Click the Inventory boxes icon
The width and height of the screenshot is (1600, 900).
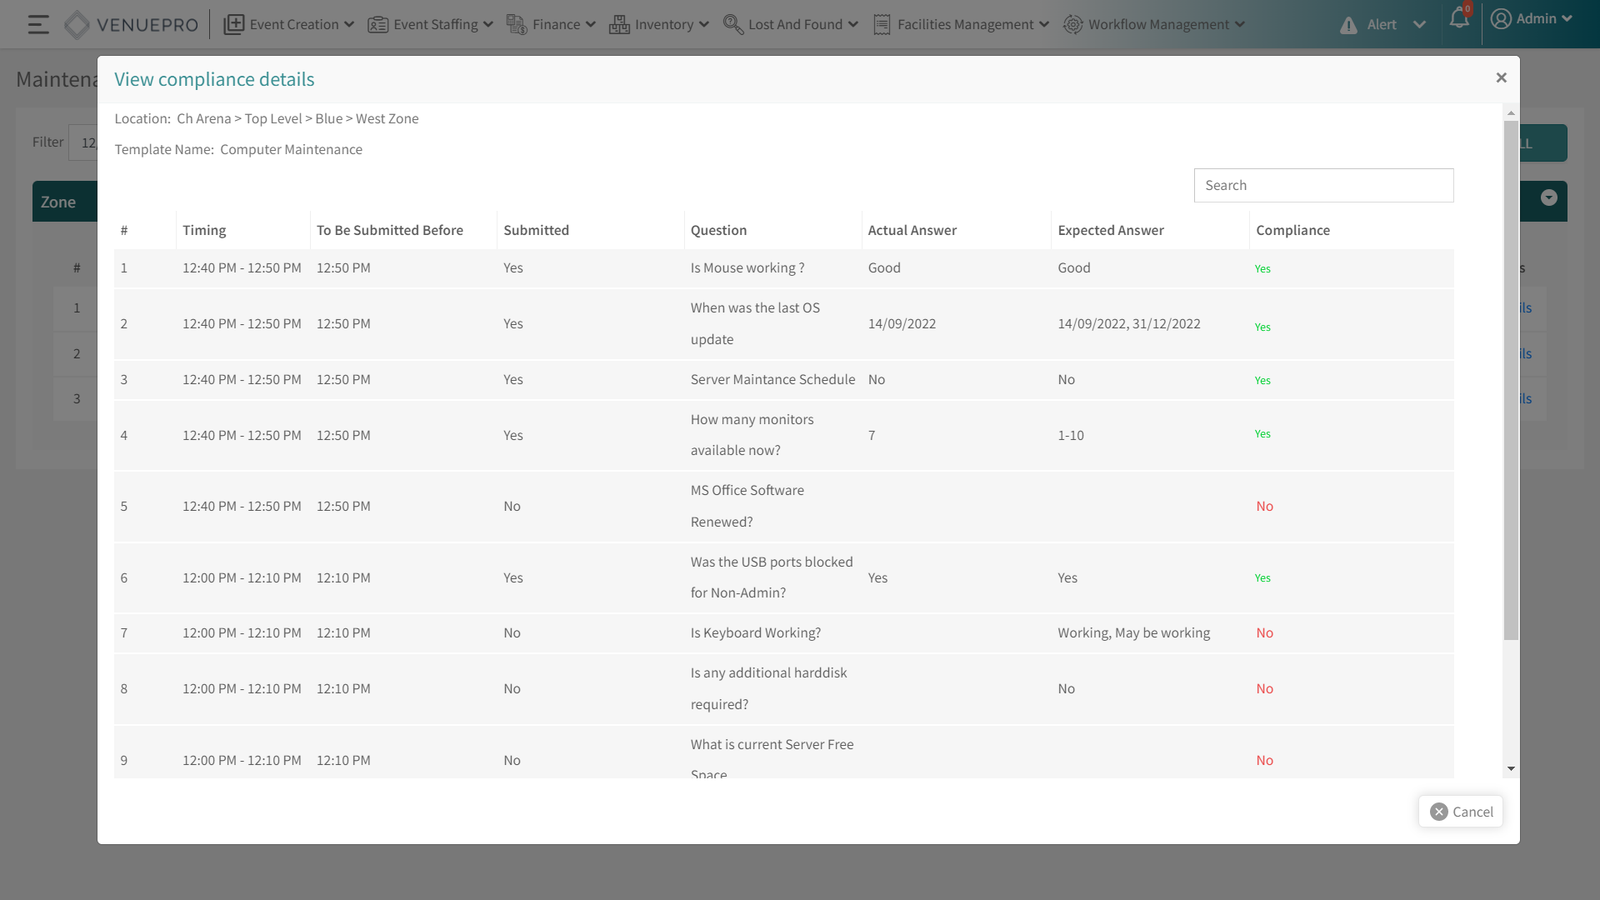pos(619,24)
